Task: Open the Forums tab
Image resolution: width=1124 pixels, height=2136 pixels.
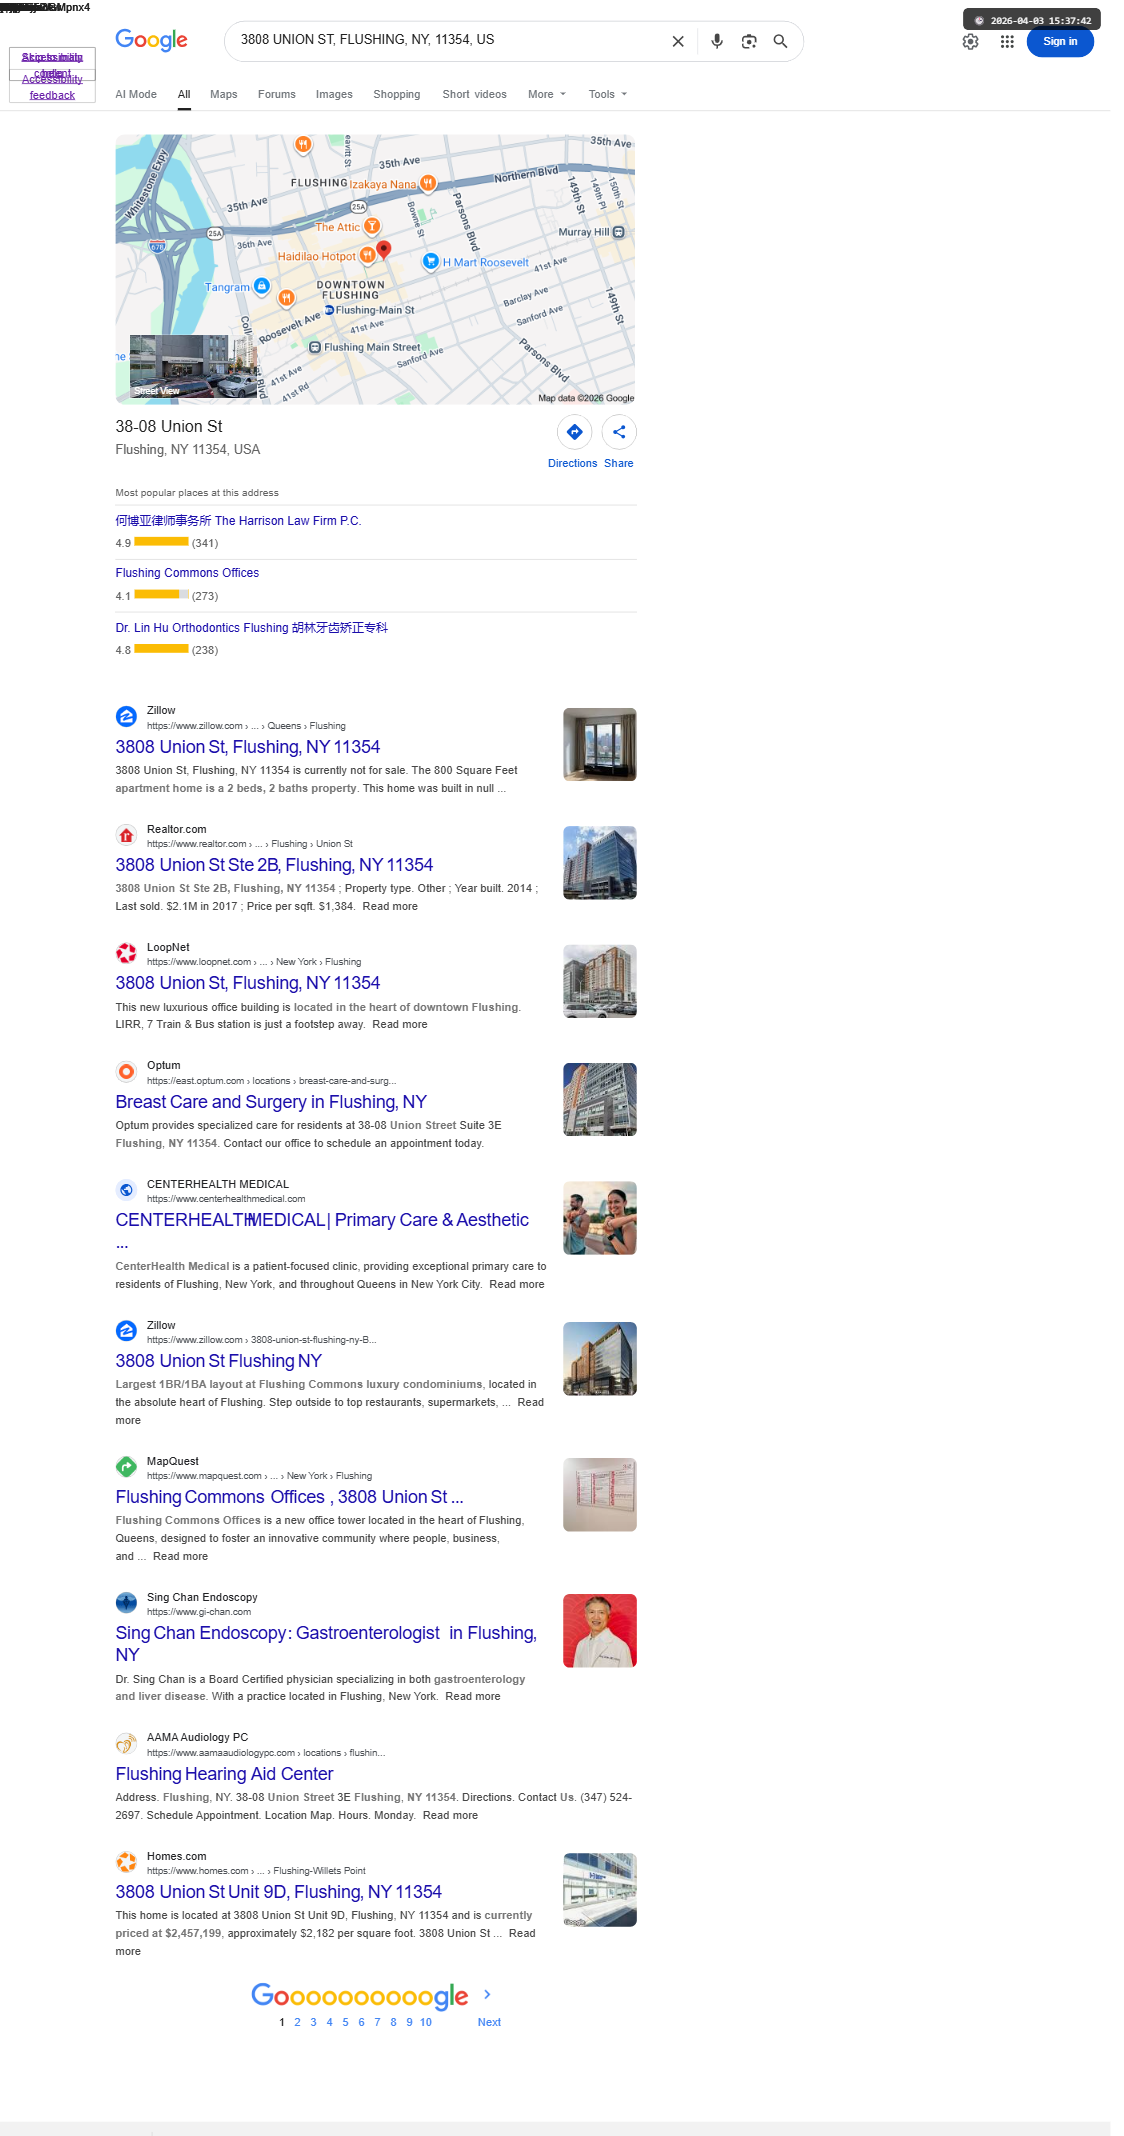Action: coord(277,94)
